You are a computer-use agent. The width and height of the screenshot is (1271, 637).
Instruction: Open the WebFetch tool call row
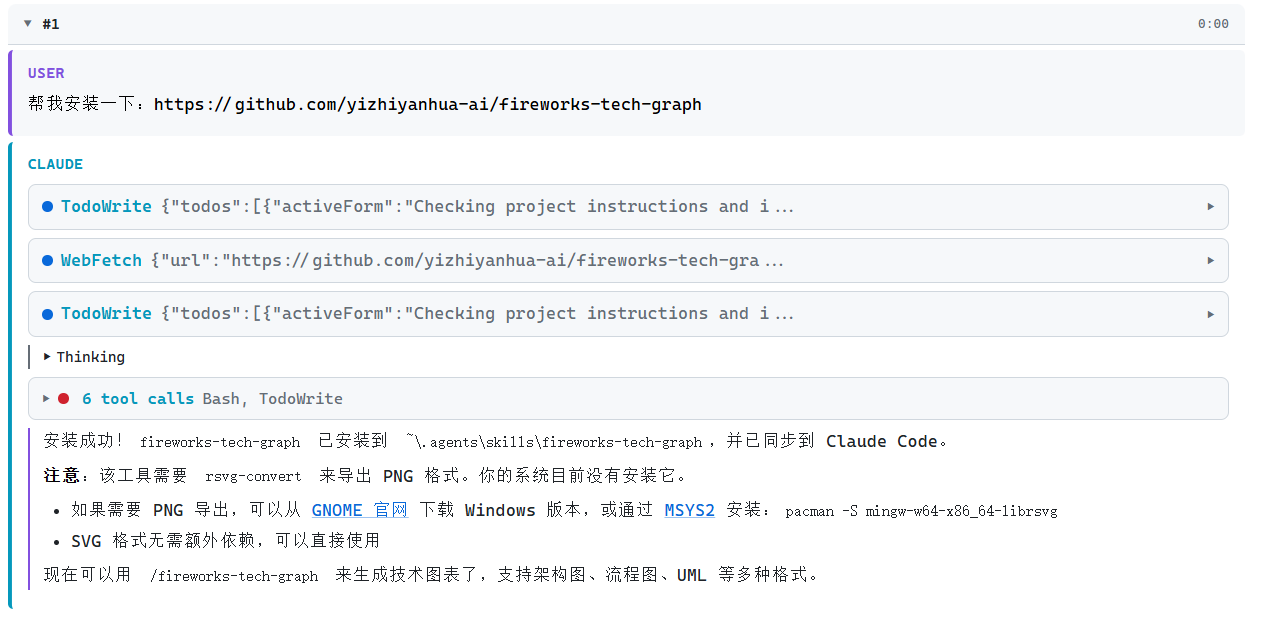pyautogui.click(x=628, y=261)
